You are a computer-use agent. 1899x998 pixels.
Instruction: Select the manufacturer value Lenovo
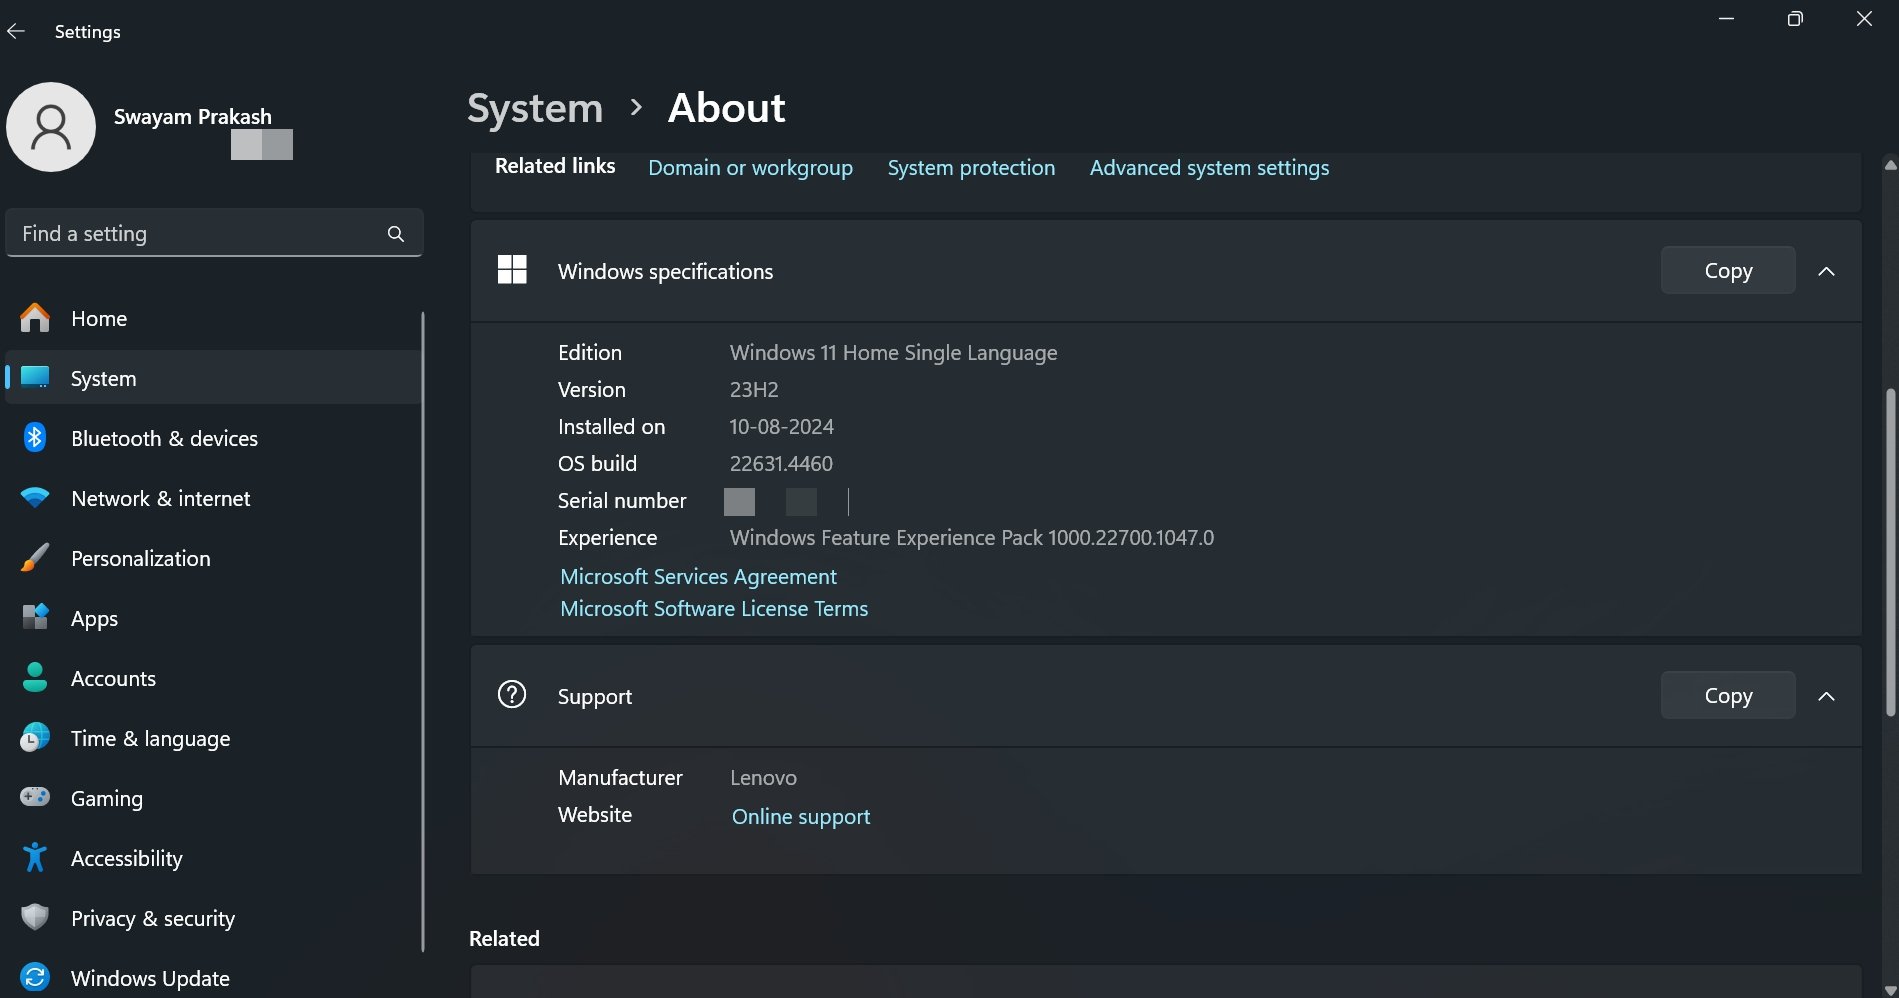pyautogui.click(x=763, y=778)
